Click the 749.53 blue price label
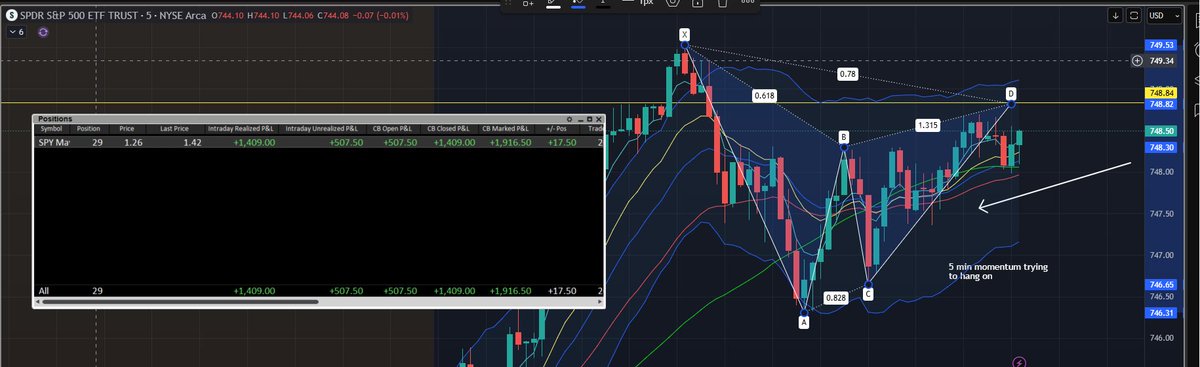This screenshot has height=367, width=1200. click(1162, 45)
